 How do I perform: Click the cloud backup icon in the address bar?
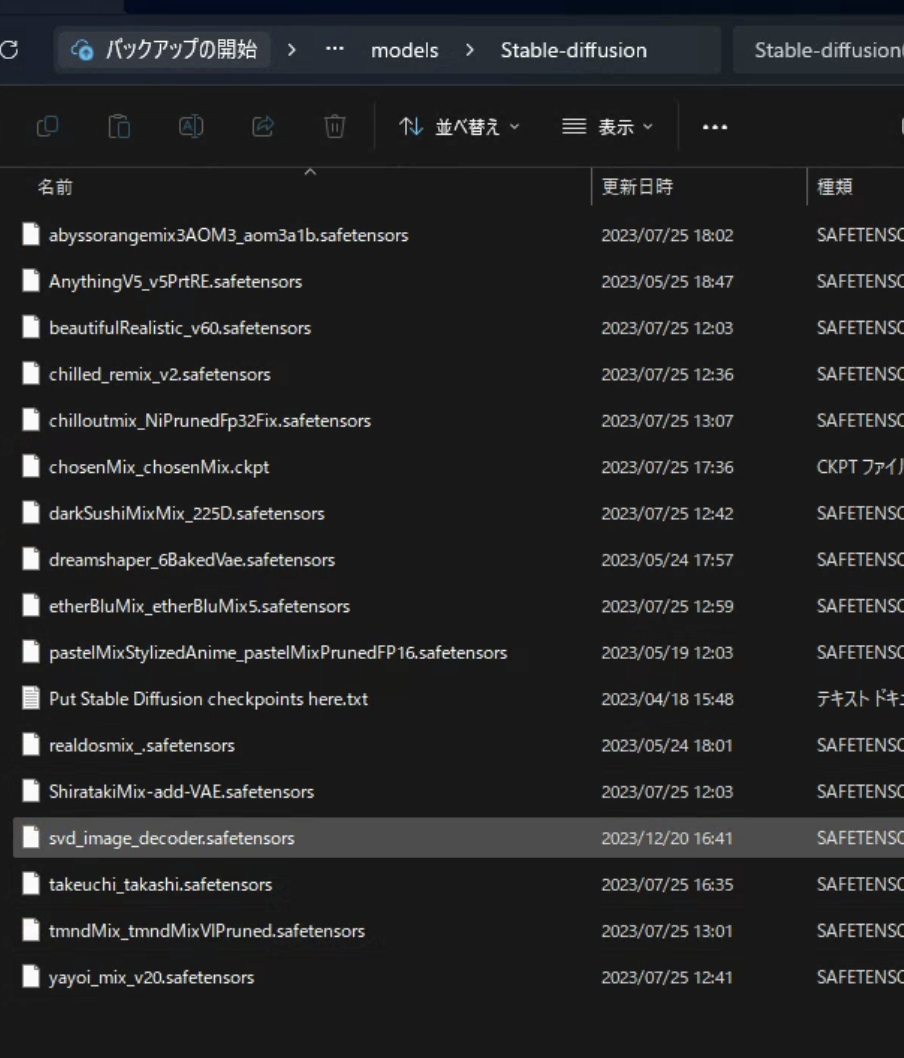coord(82,50)
